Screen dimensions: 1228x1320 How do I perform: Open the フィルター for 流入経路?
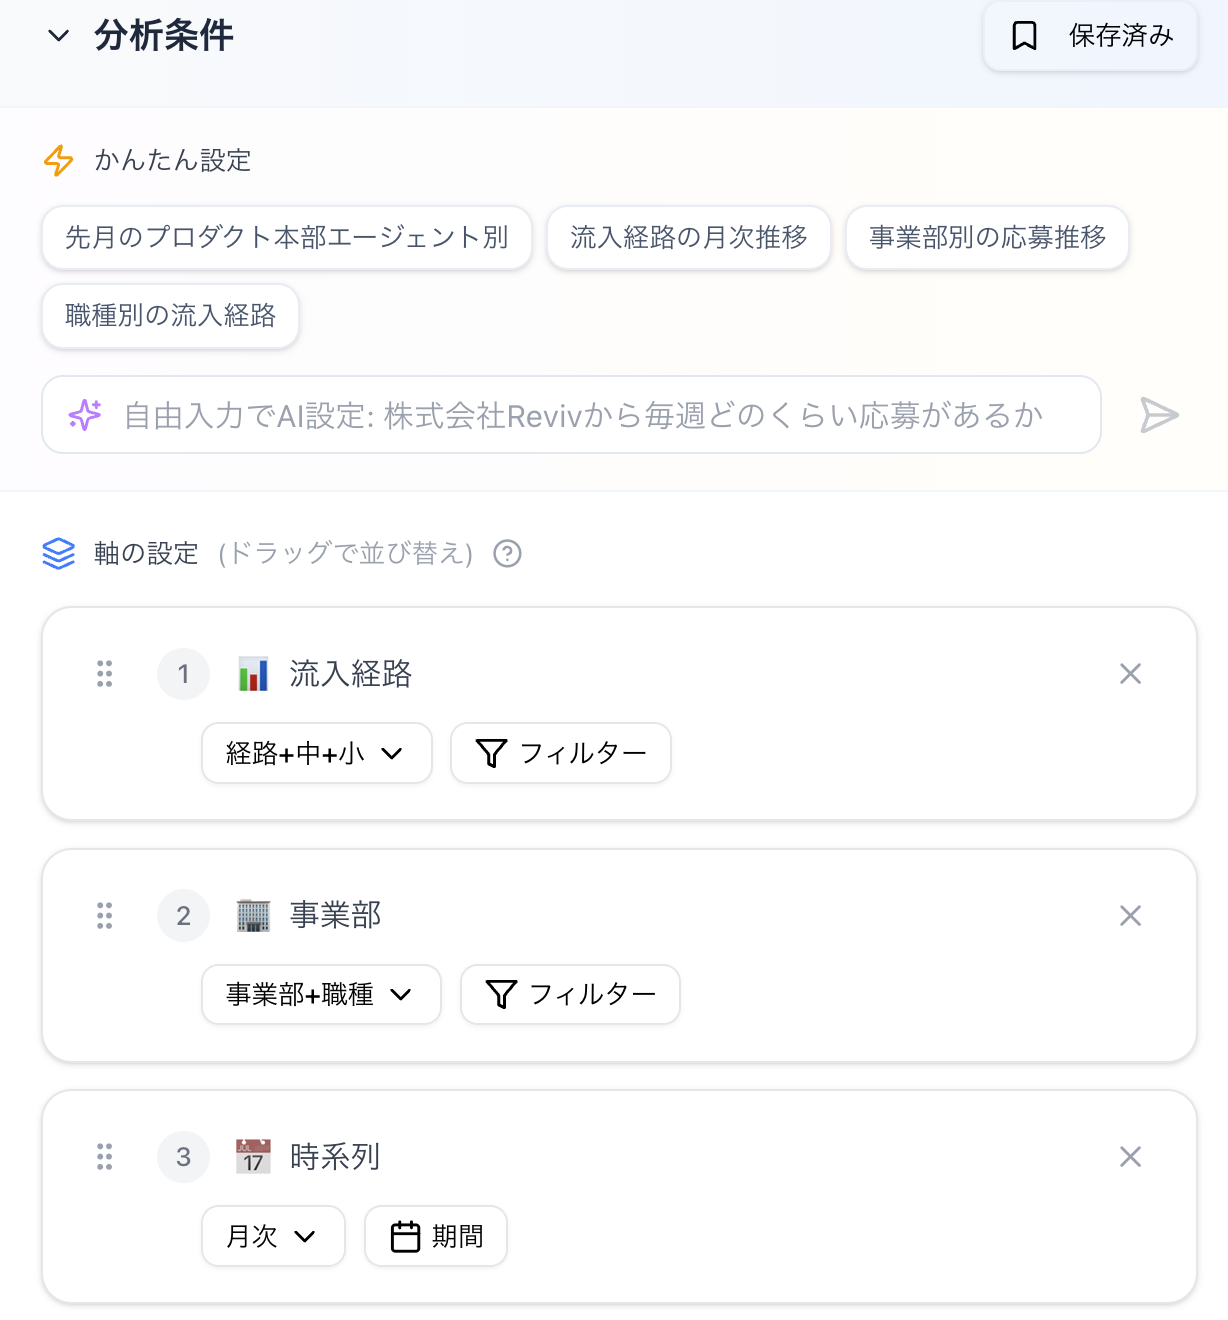click(560, 753)
